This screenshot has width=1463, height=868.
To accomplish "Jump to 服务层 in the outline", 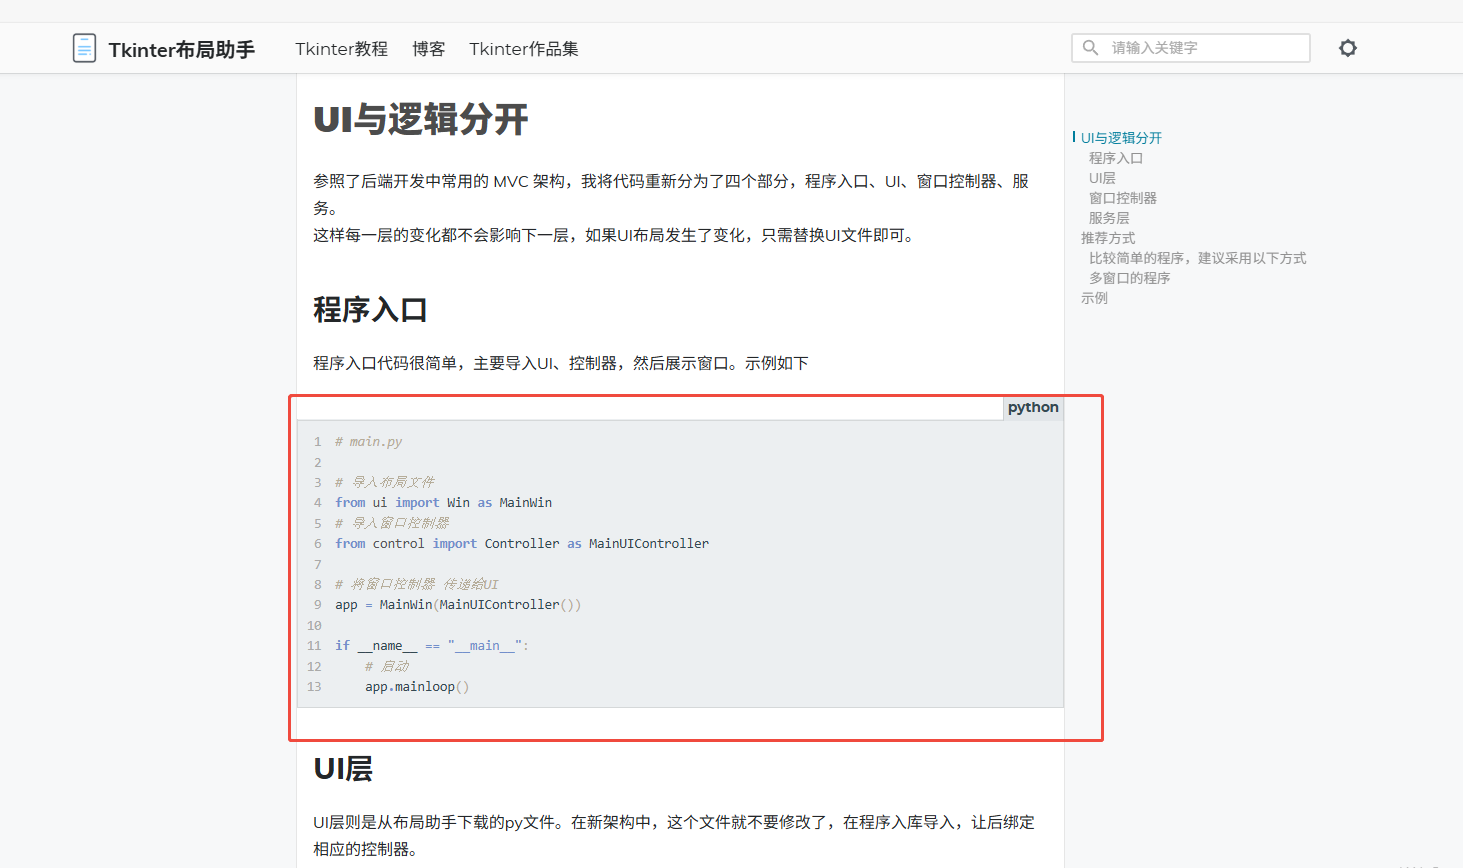I will [x=1109, y=218].
